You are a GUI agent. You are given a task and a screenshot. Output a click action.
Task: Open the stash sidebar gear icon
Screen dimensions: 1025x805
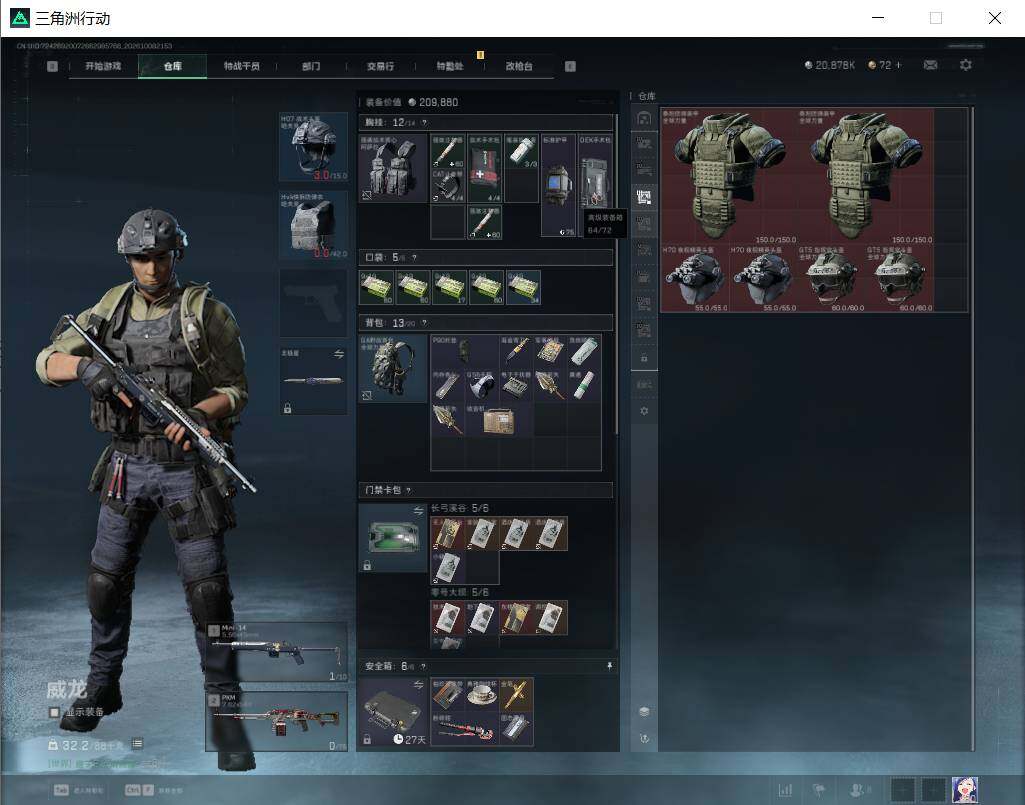(x=644, y=411)
